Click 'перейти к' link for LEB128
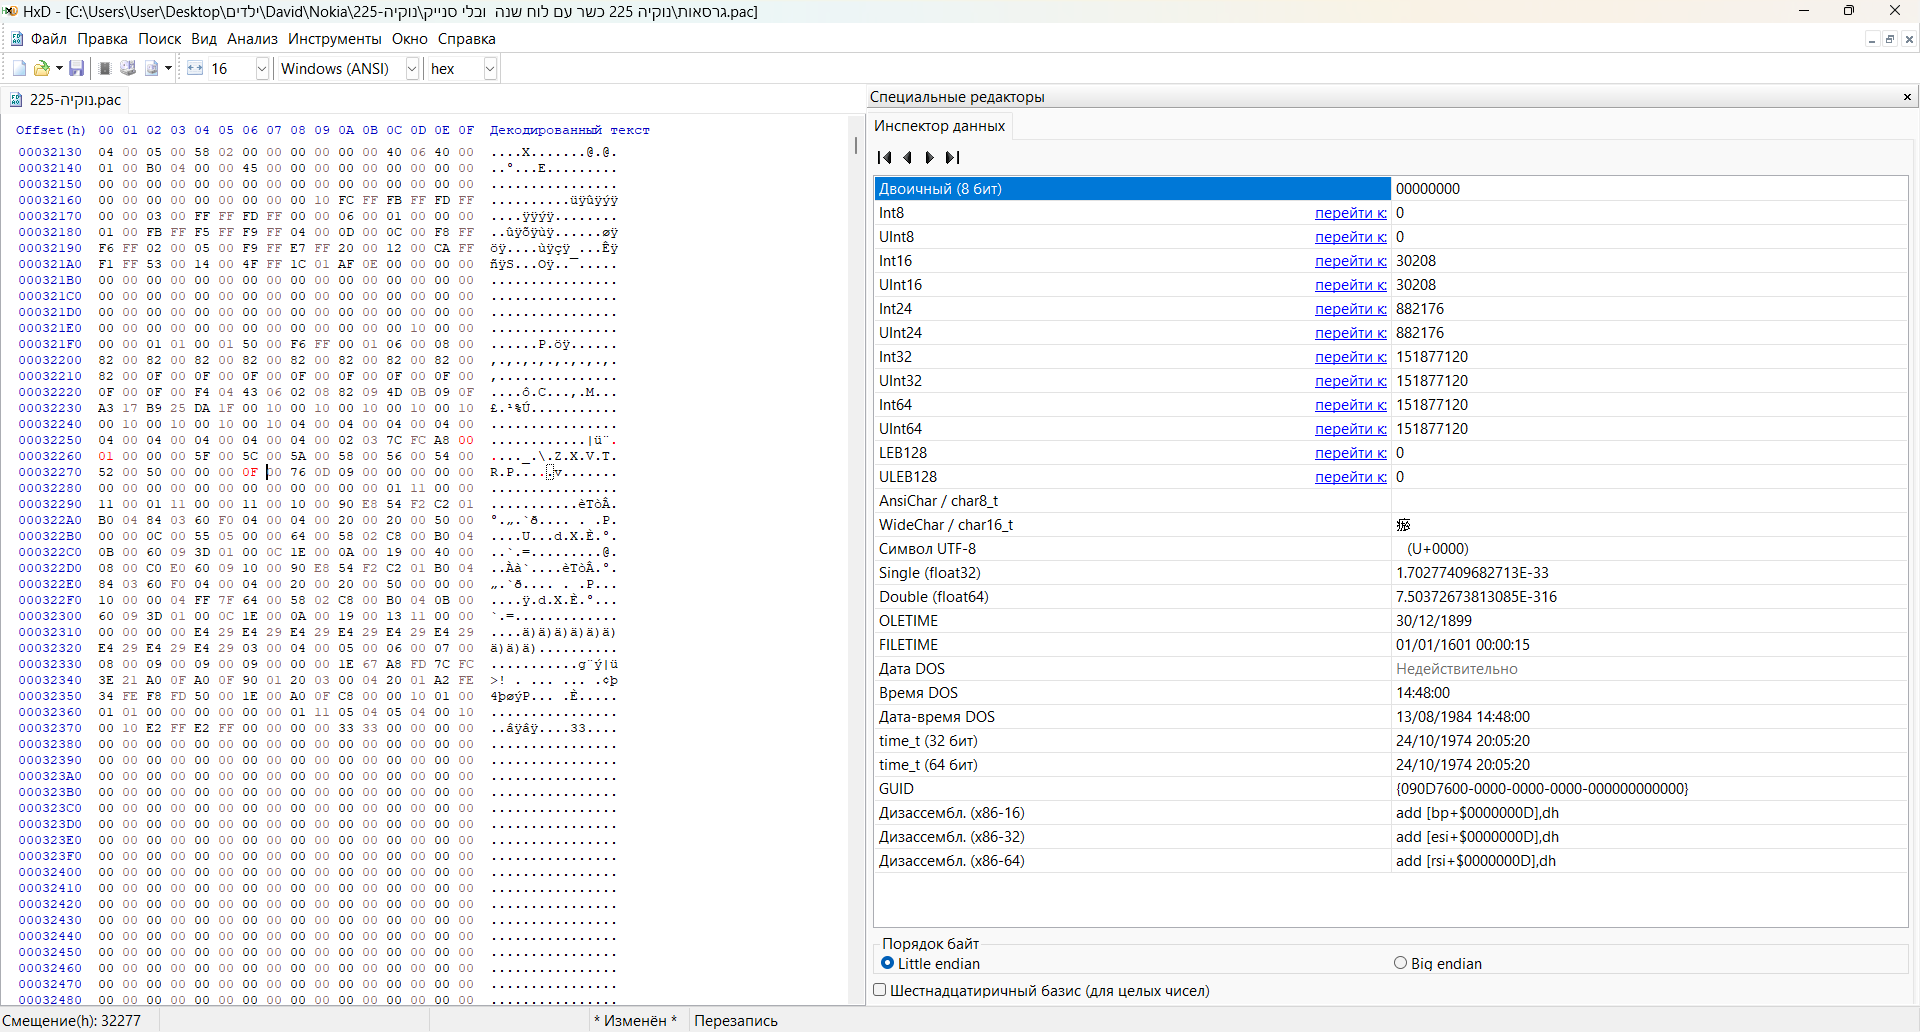Screen dimensions: 1920x1032 [x=1350, y=453]
